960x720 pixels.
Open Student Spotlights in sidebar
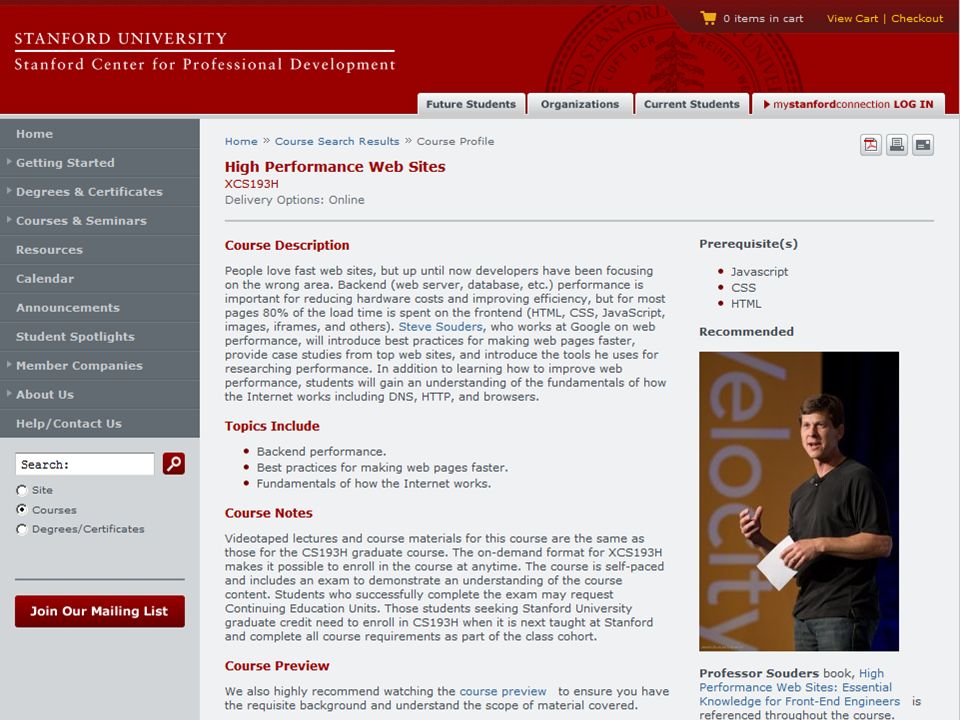point(100,336)
